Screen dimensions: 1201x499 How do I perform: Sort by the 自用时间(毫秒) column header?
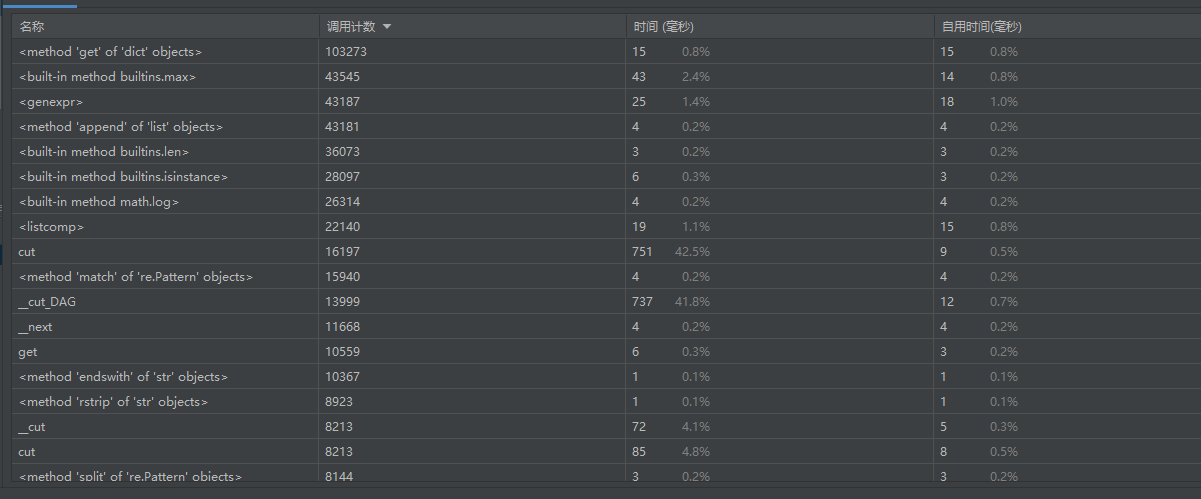coord(981,27)
